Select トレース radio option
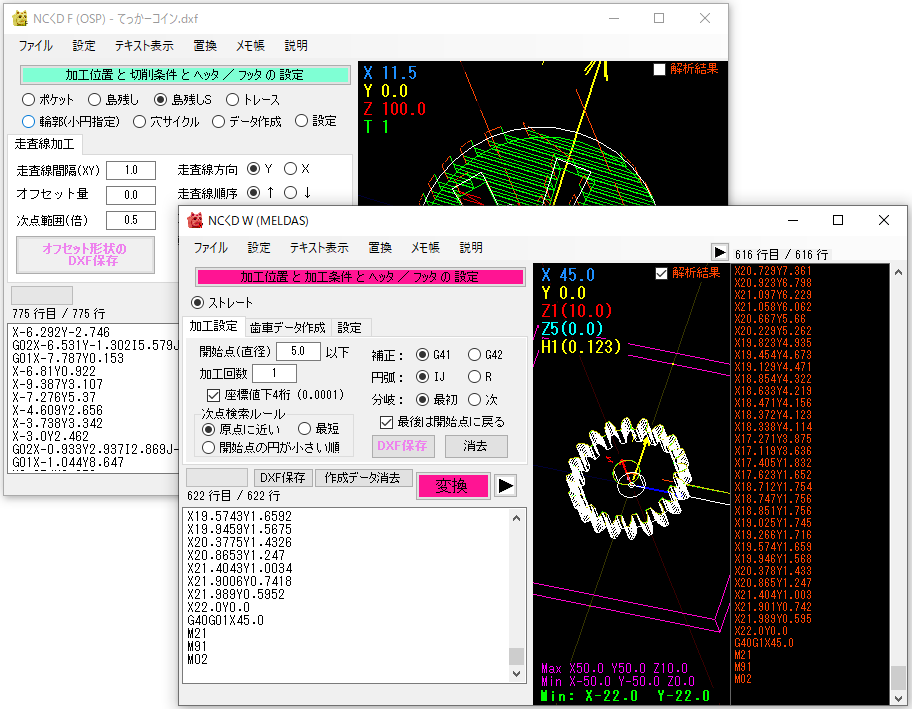Viewport: 912px width, 709px height. [232, 99]
